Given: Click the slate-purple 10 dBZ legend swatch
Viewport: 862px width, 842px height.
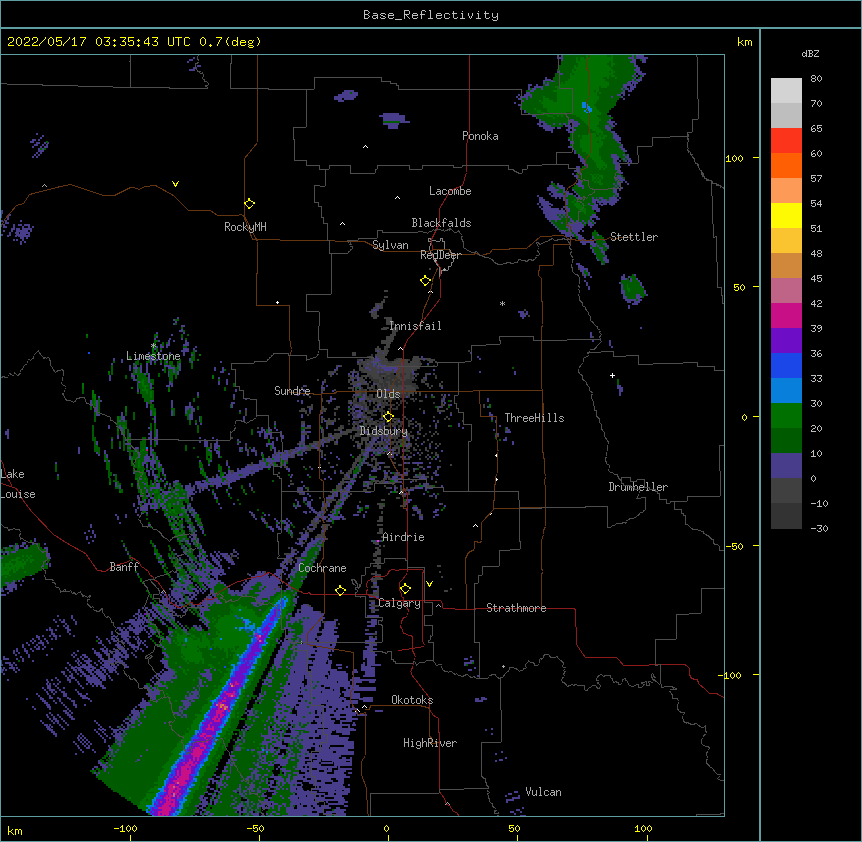Looking at the screenshot, I should coord(786,466).
